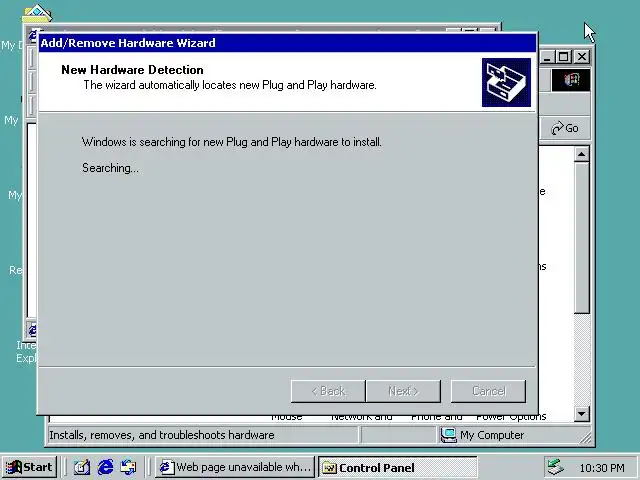The height and width of the screenshot is (480, 640).
Task: Click the Control Panel taskbar button
Action: pyautogui.click(x=398, y=467)
